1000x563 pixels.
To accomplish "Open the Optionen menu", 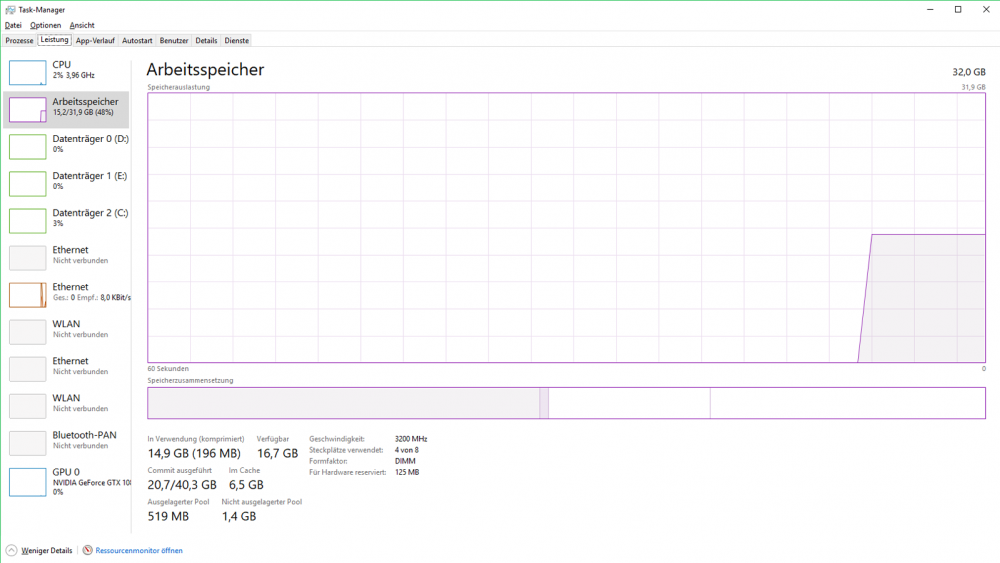I will [45, 25].
